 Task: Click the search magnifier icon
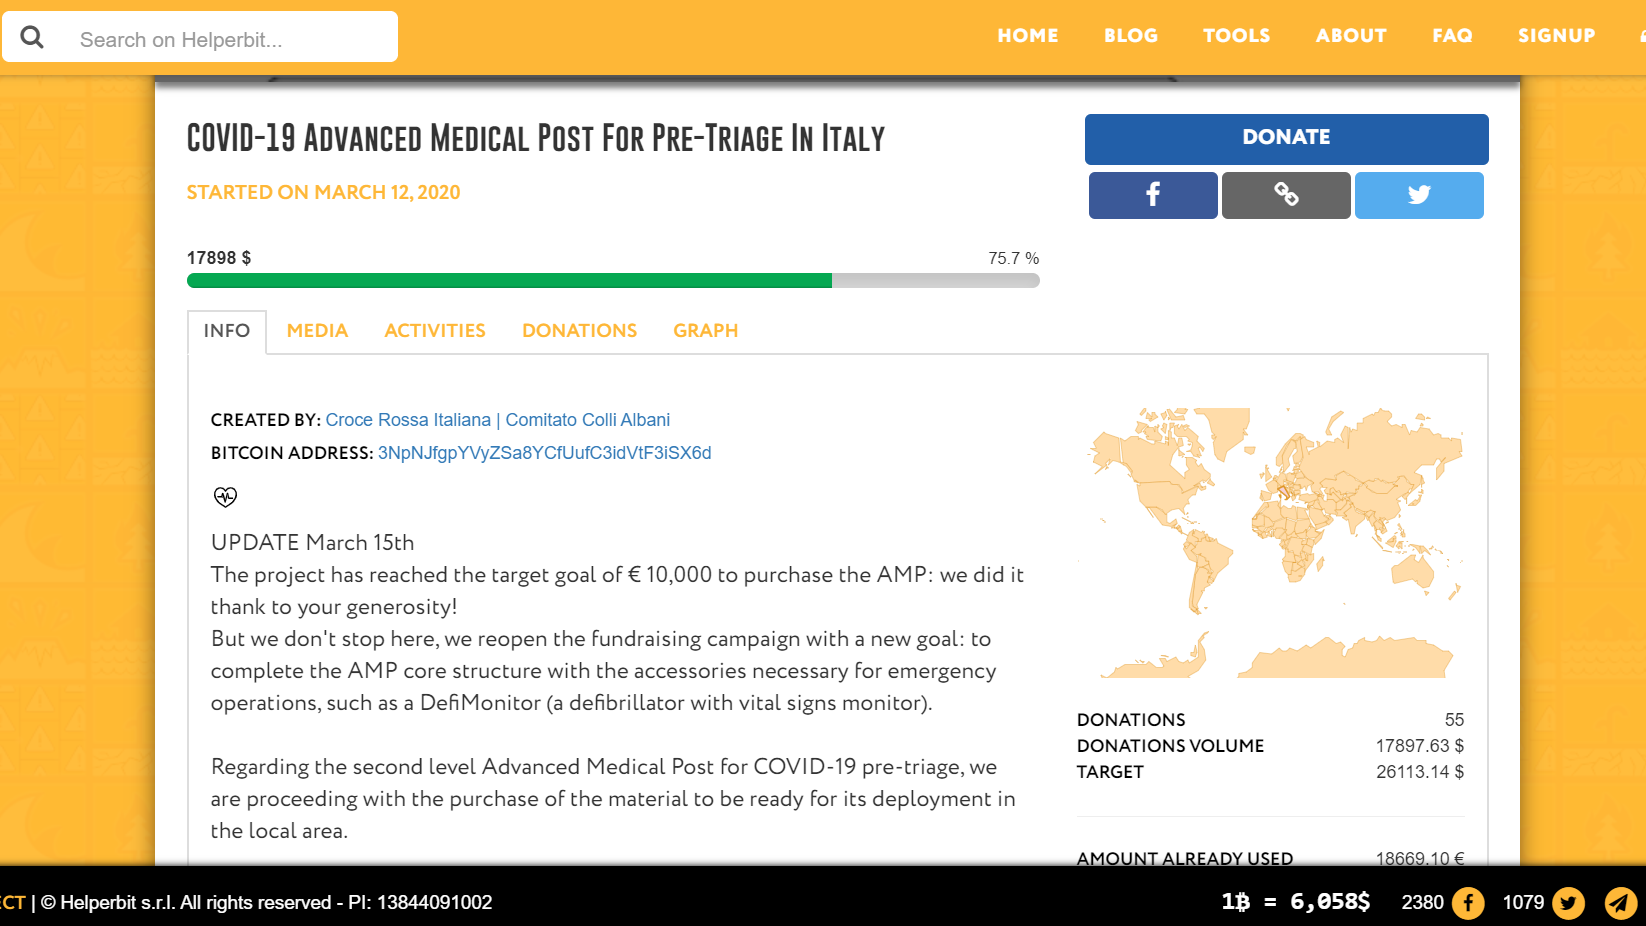click(x=32, y=38)
